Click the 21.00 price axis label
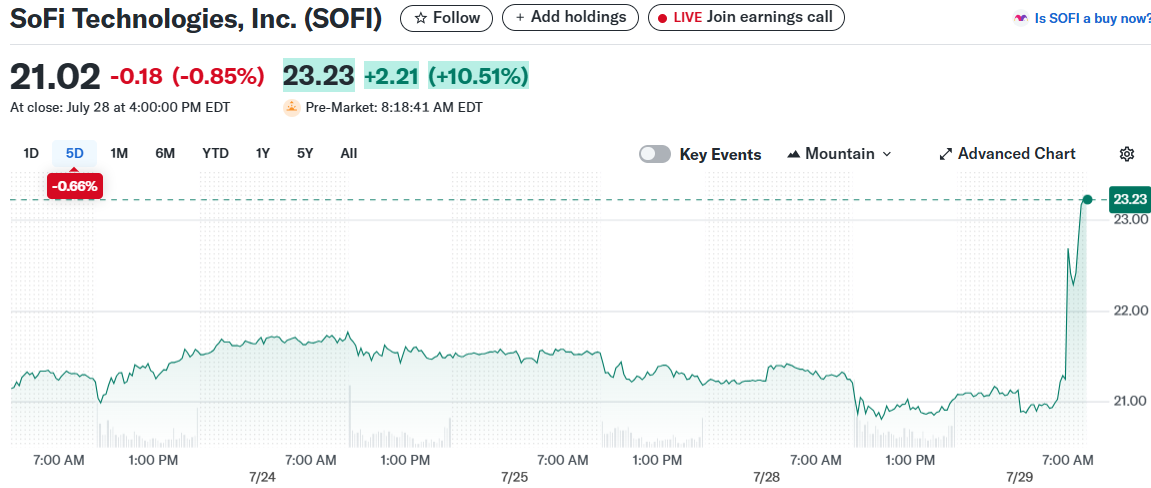This screenshot has height=488, width=1151. click(1130, 401)
